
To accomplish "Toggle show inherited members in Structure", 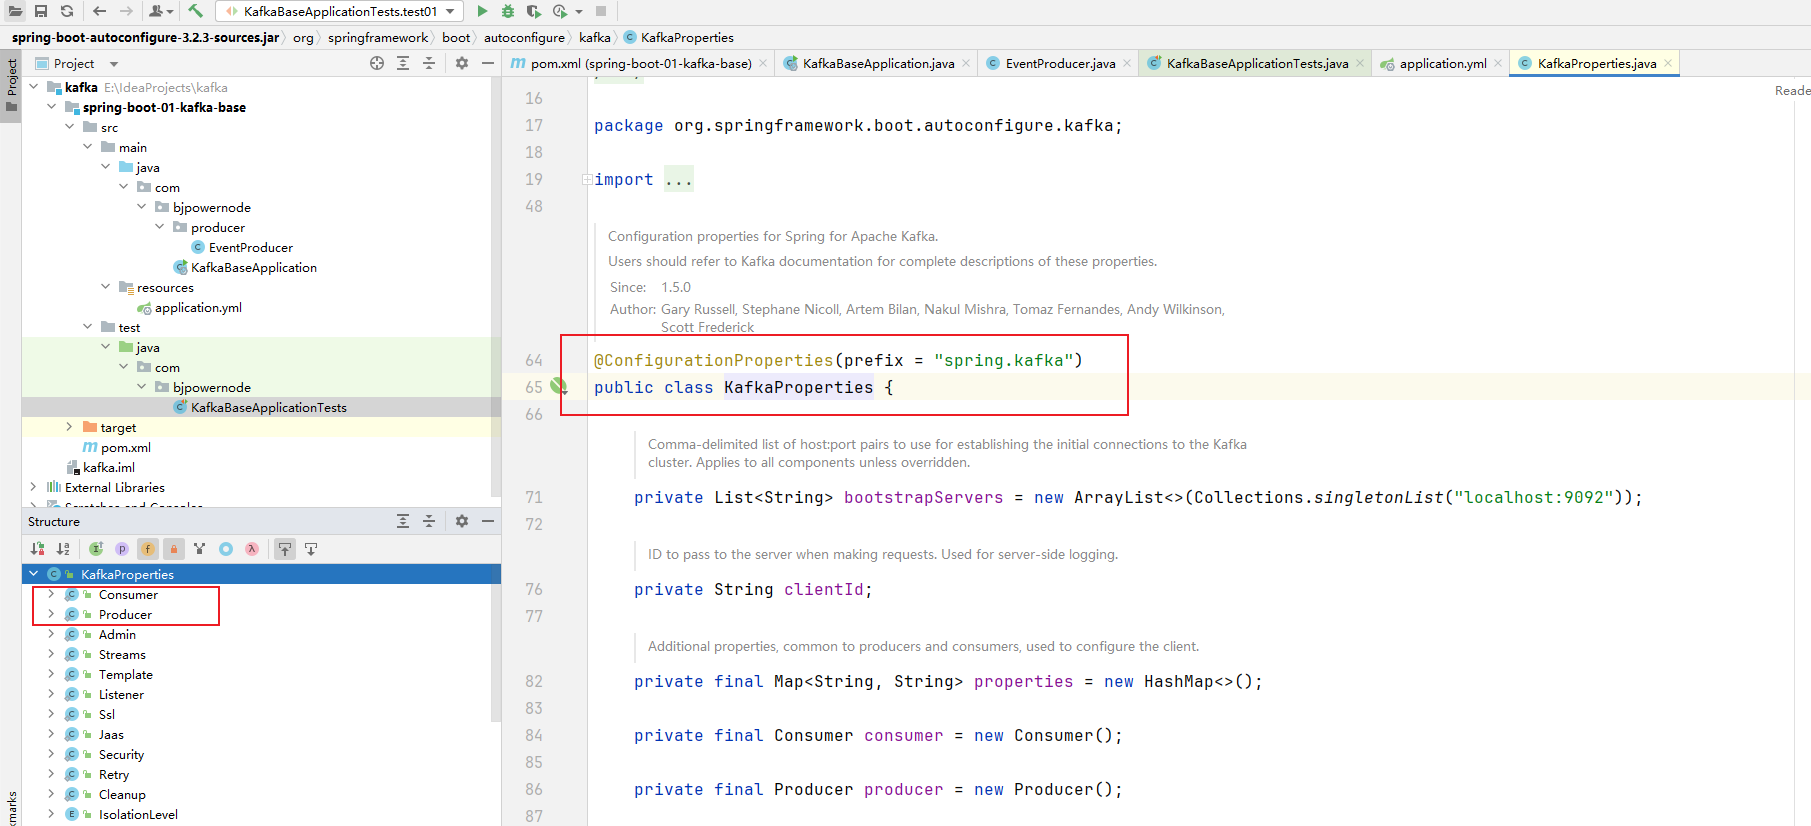I will pos(96,549).
